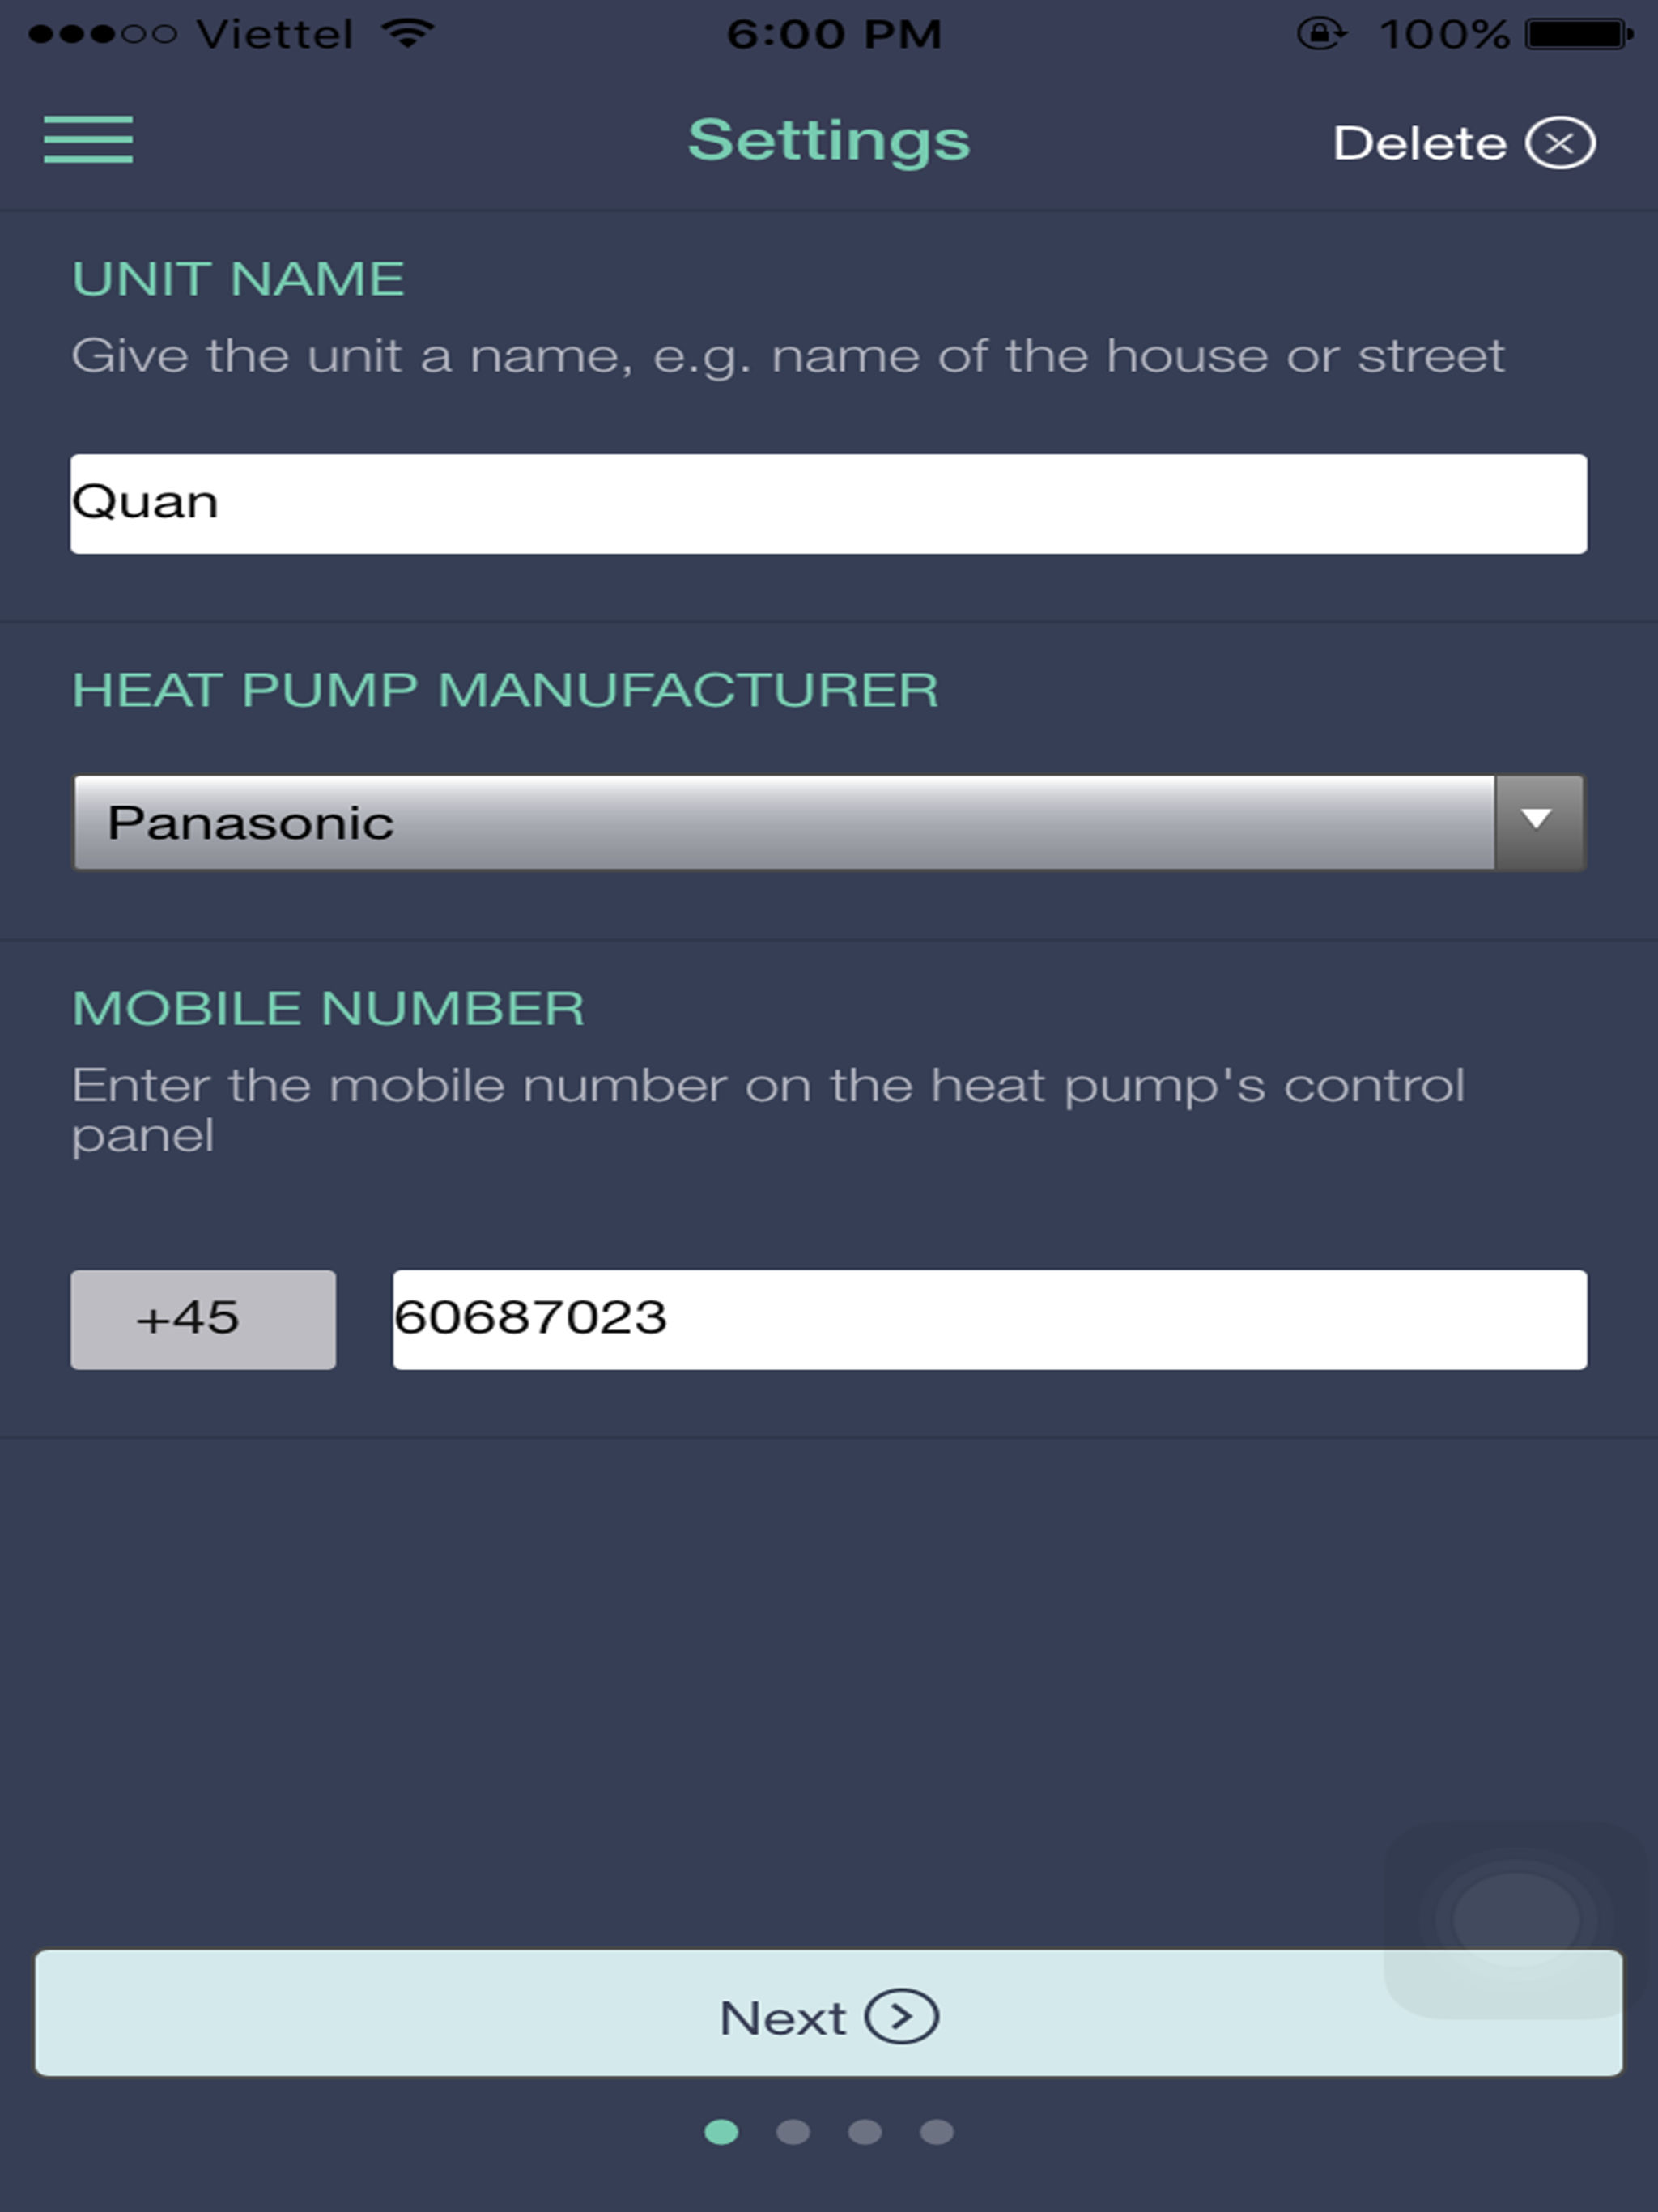Tap the Wi-Fi icon in status bar
Image resolution: width=1658 pixels, height=2212 pixels.
coord(408,33)
